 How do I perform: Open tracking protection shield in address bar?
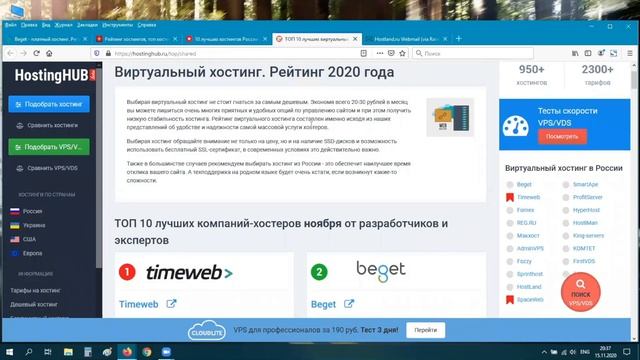pyautogui.click(x=97, y=53)
